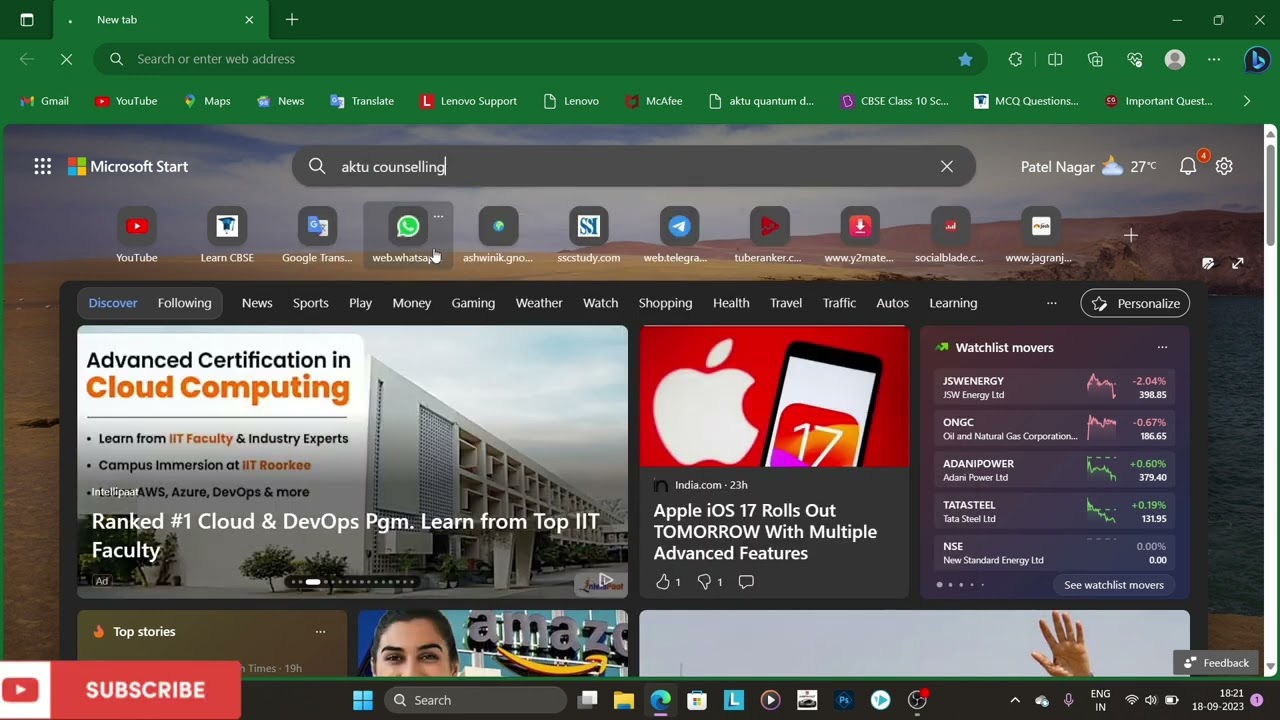The height and width of the screenshot is (720, 1280).
Task: Open the Microsoft Start apps grid launcher
Action: point(42,167)
